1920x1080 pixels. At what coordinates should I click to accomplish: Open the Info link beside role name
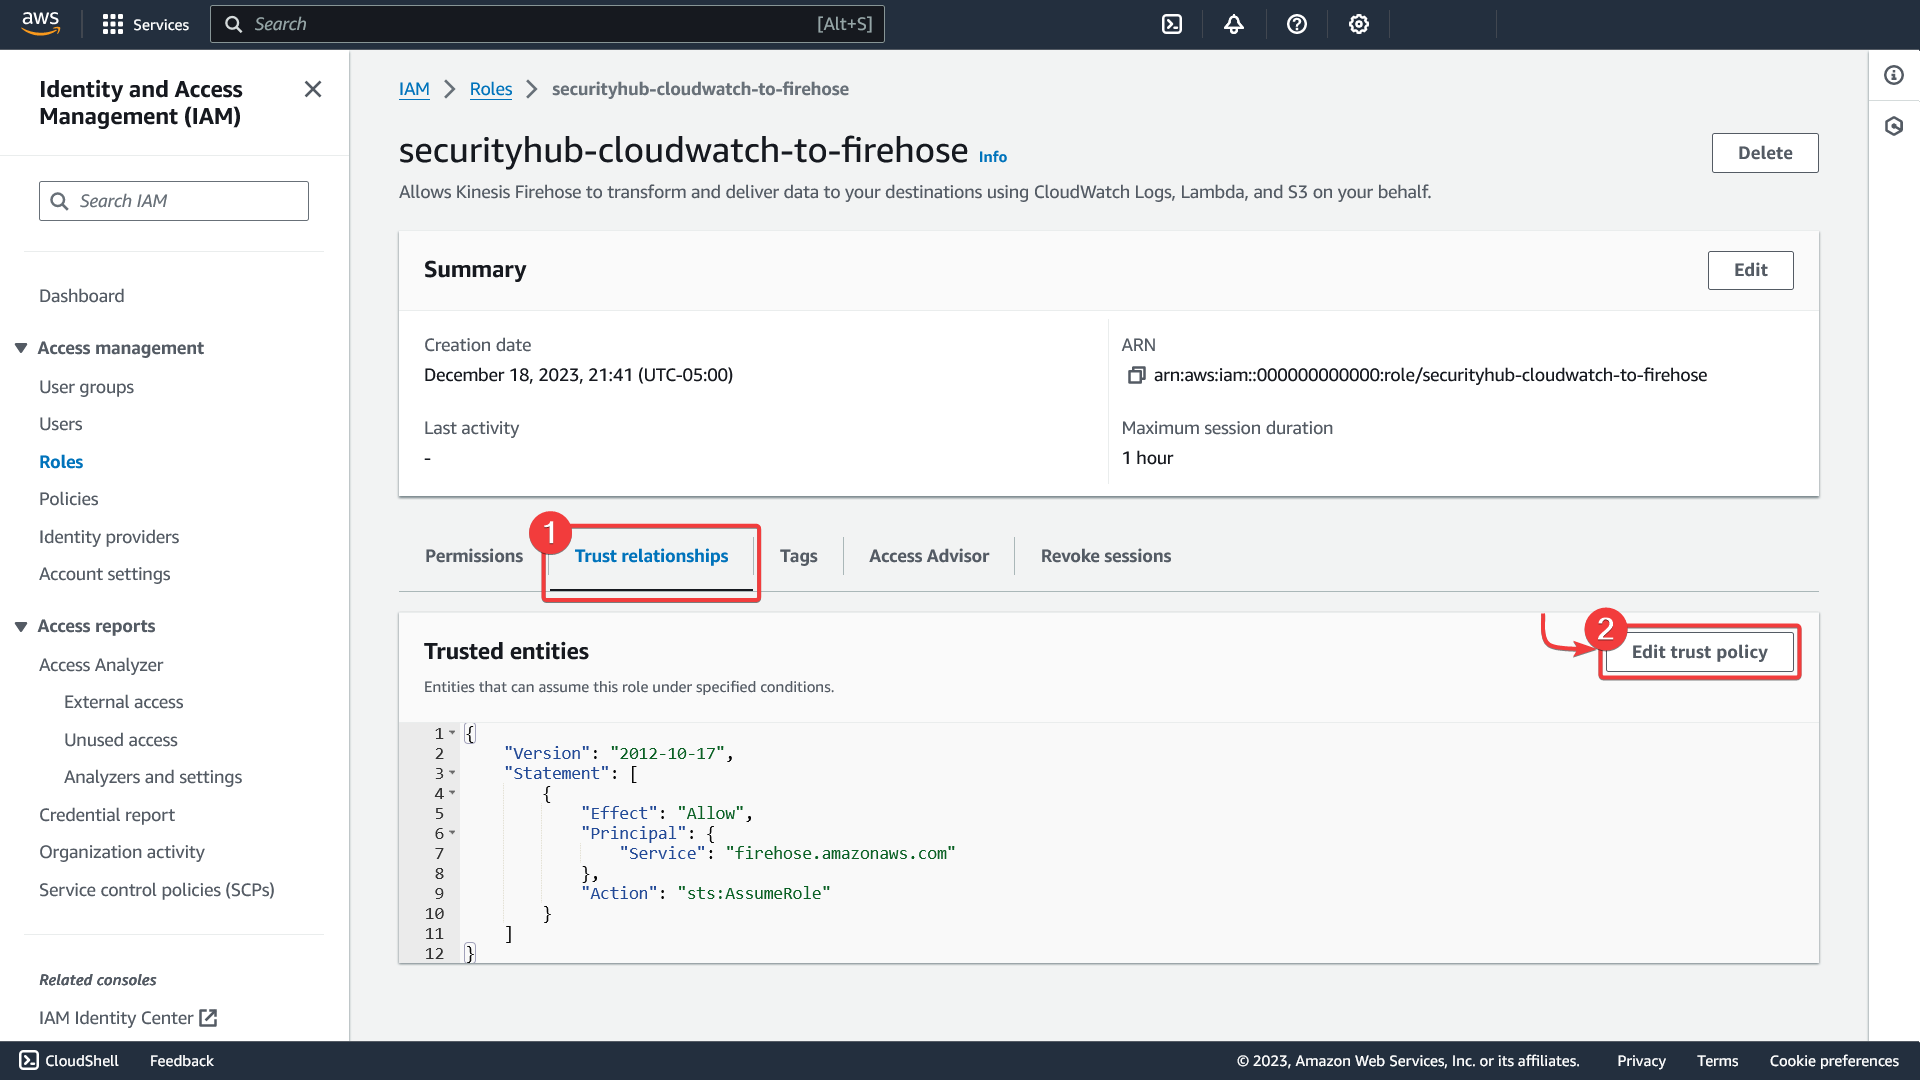pyautogui.click(x=993, y=157)
